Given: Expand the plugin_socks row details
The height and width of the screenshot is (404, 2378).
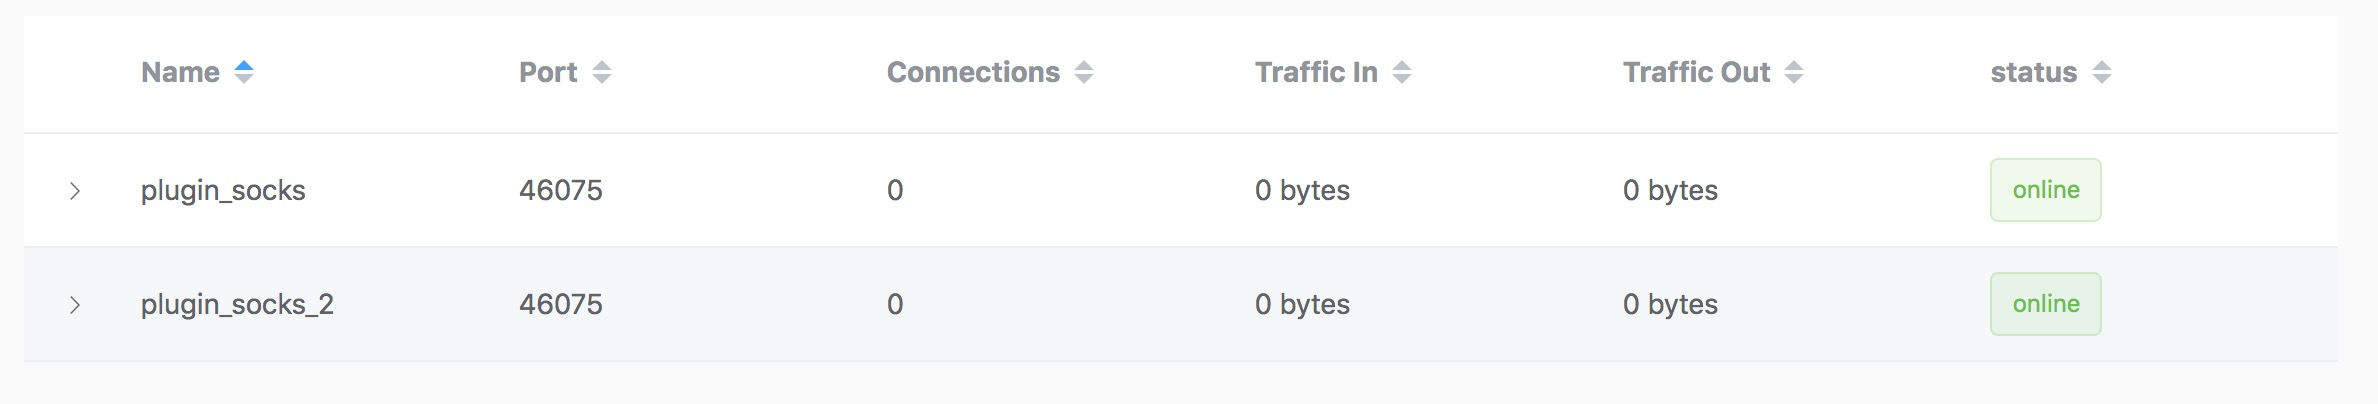Looking at the screenshot, I should pos(75,191).
